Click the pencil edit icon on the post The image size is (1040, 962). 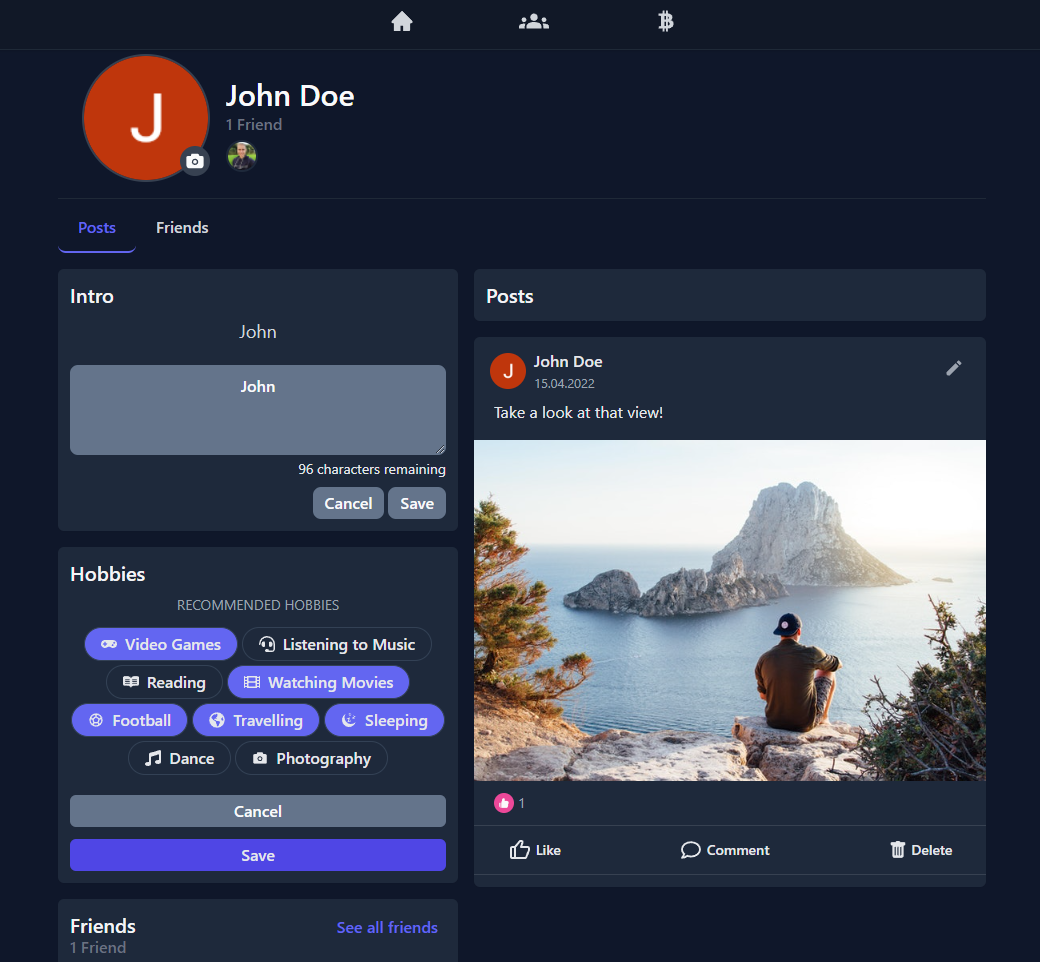[x=954, y=368]
